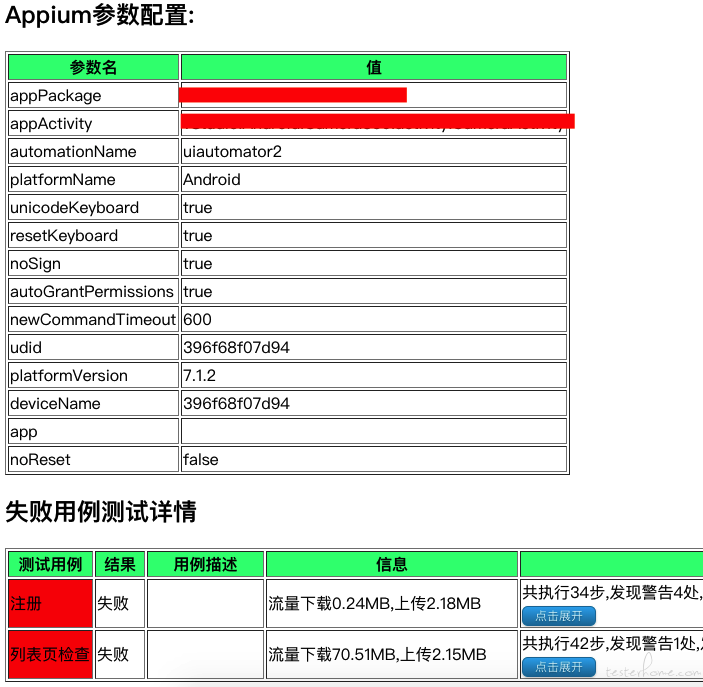The image size is (703, 687).
Task: Click the 失败用例测试详情 heading
Action: 101,511
